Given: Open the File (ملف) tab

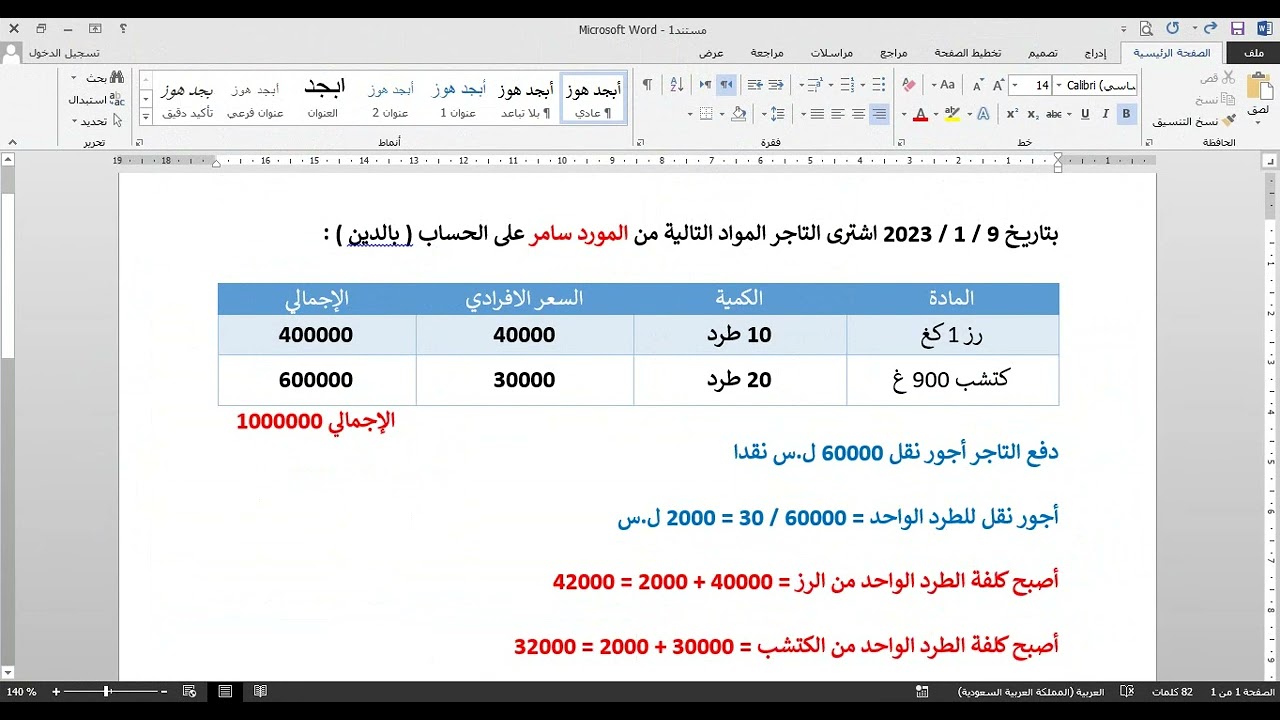Looking at the screenshot, I should pos(1253,53).
